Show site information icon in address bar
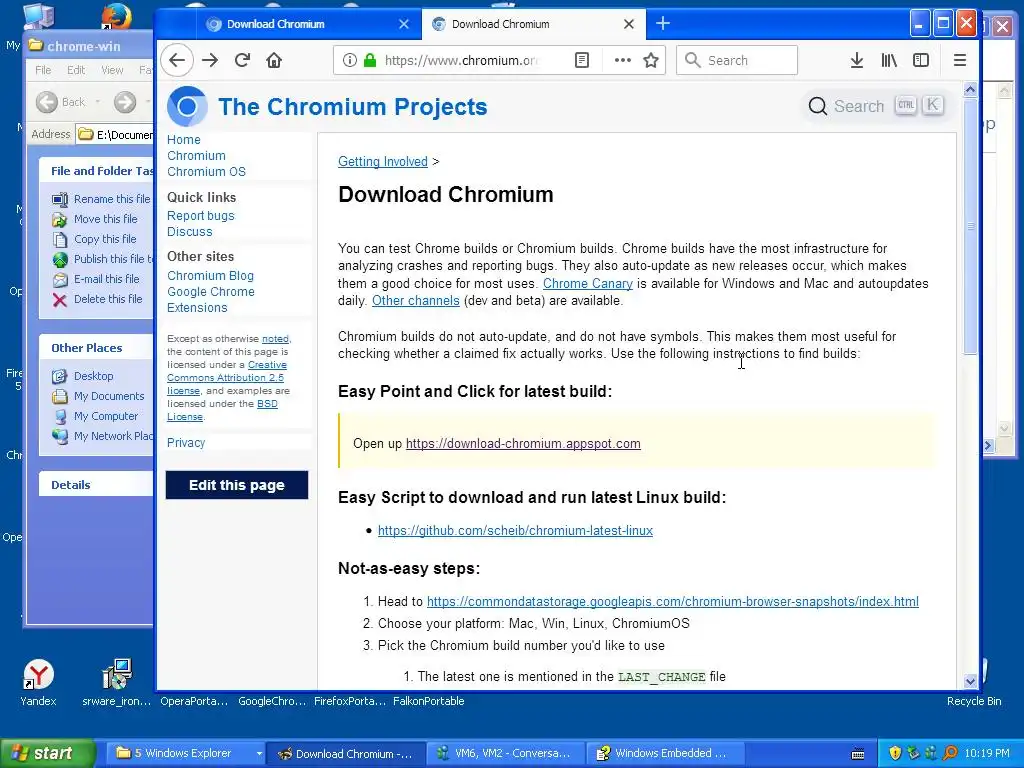Image resolution: width=1024 pixels, height=768 pixels. click(x=350, y=60)
